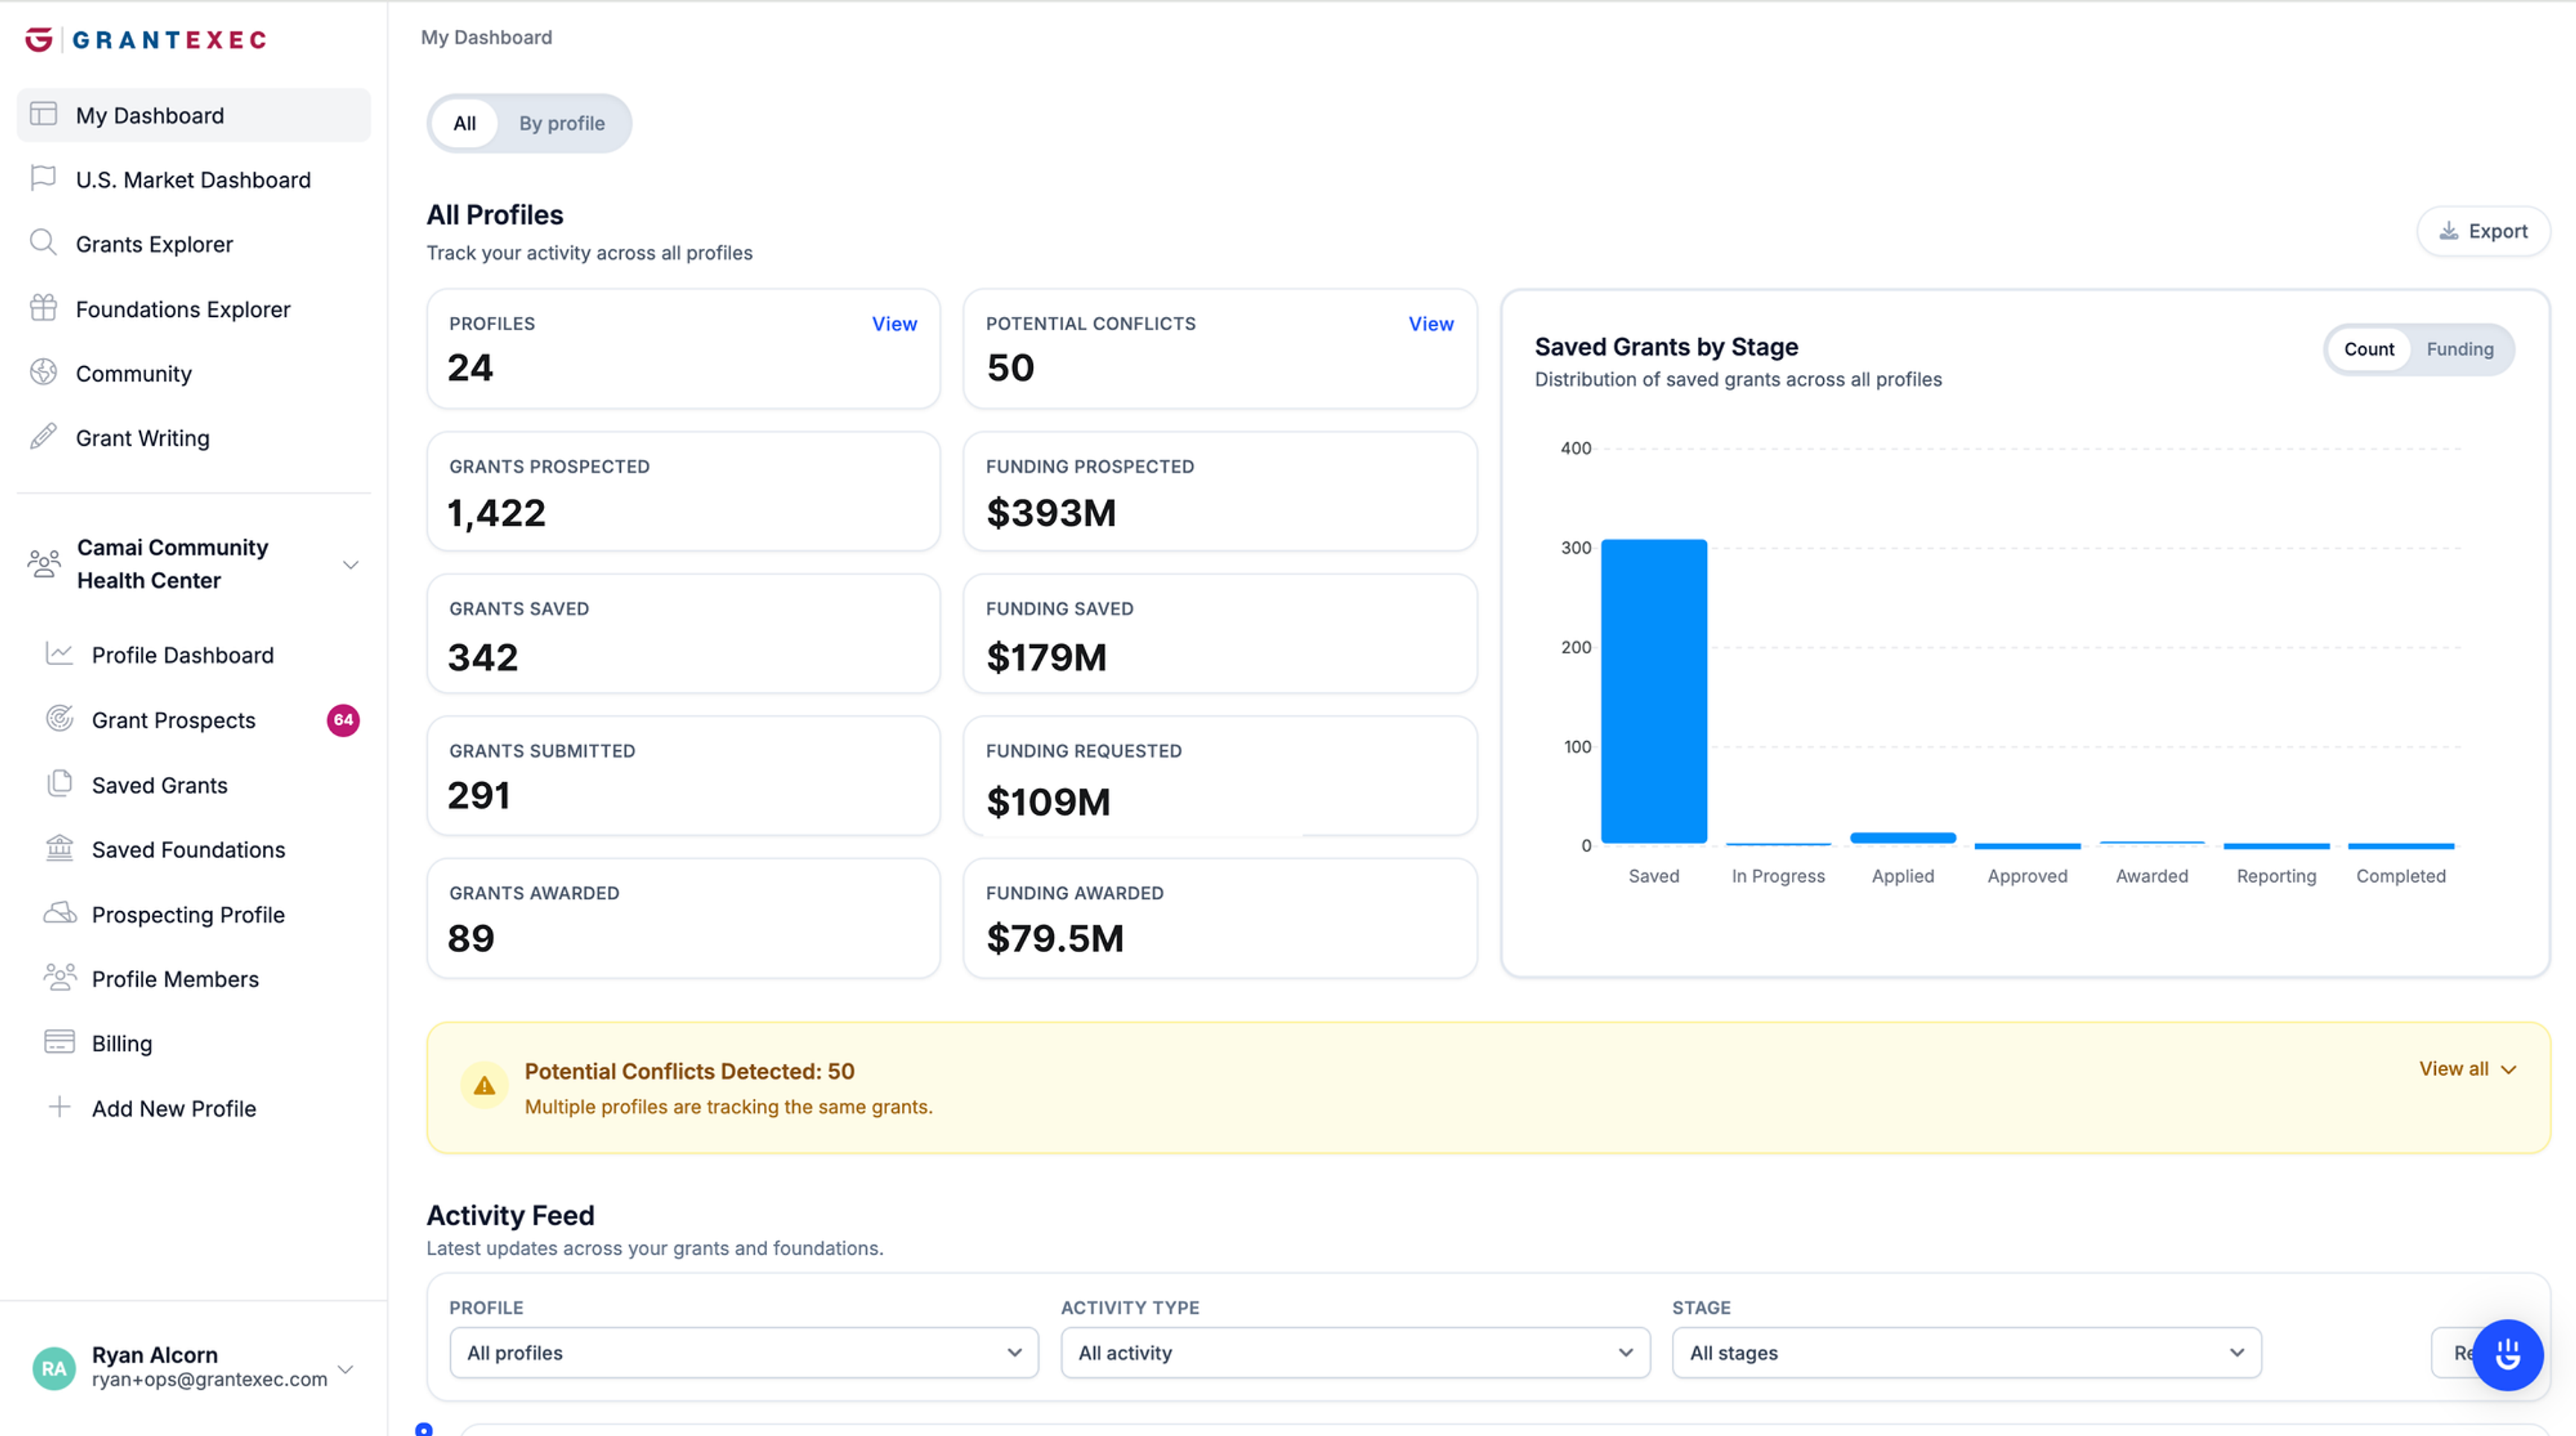2576x1436 pixels.
Task: Select the Profile Members people icon
Action: (x=59, y=978)
